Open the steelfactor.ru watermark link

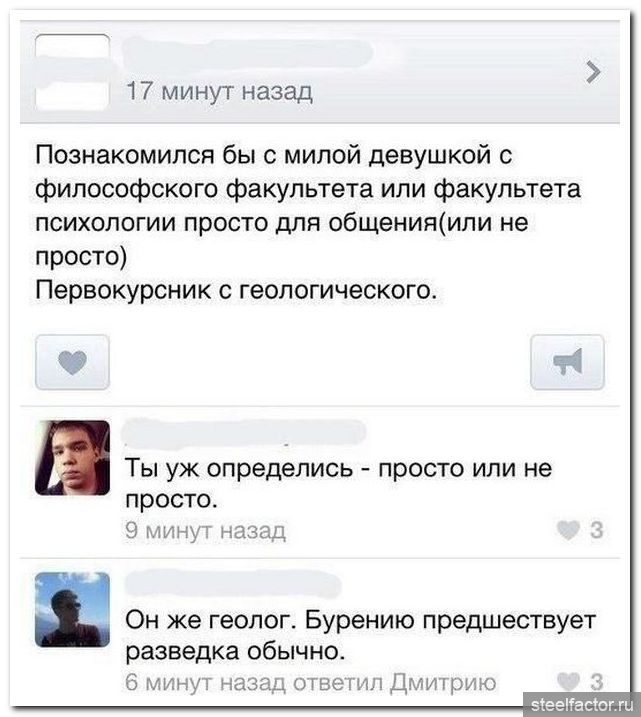tap(582, 704)
